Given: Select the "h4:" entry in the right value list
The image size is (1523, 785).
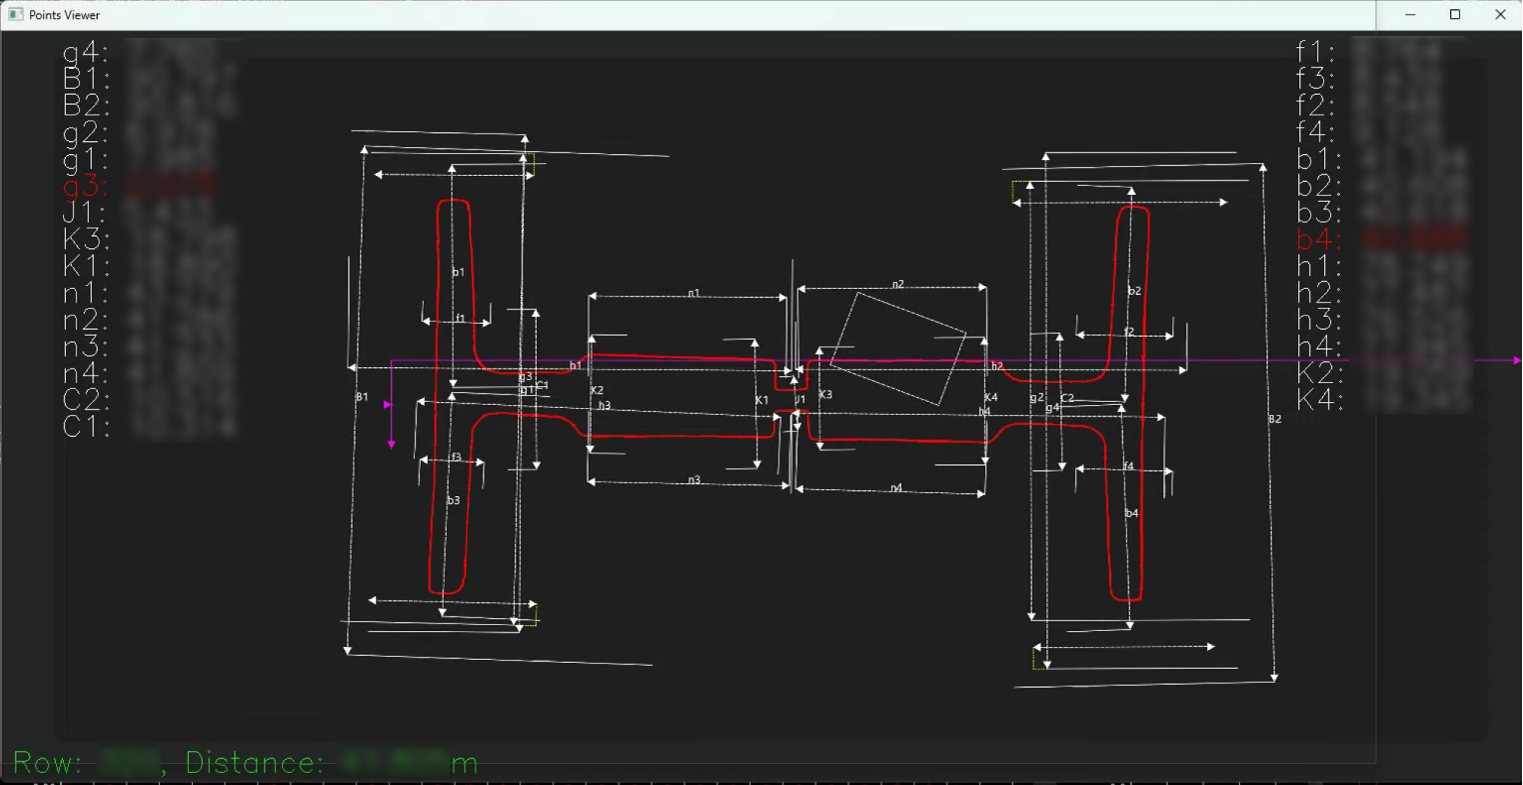Looking at the screenshot, I should click(x=1318, y=347).
